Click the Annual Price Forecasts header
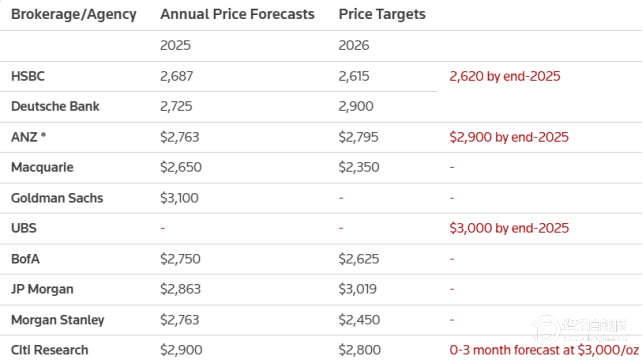 click(237, 14)
